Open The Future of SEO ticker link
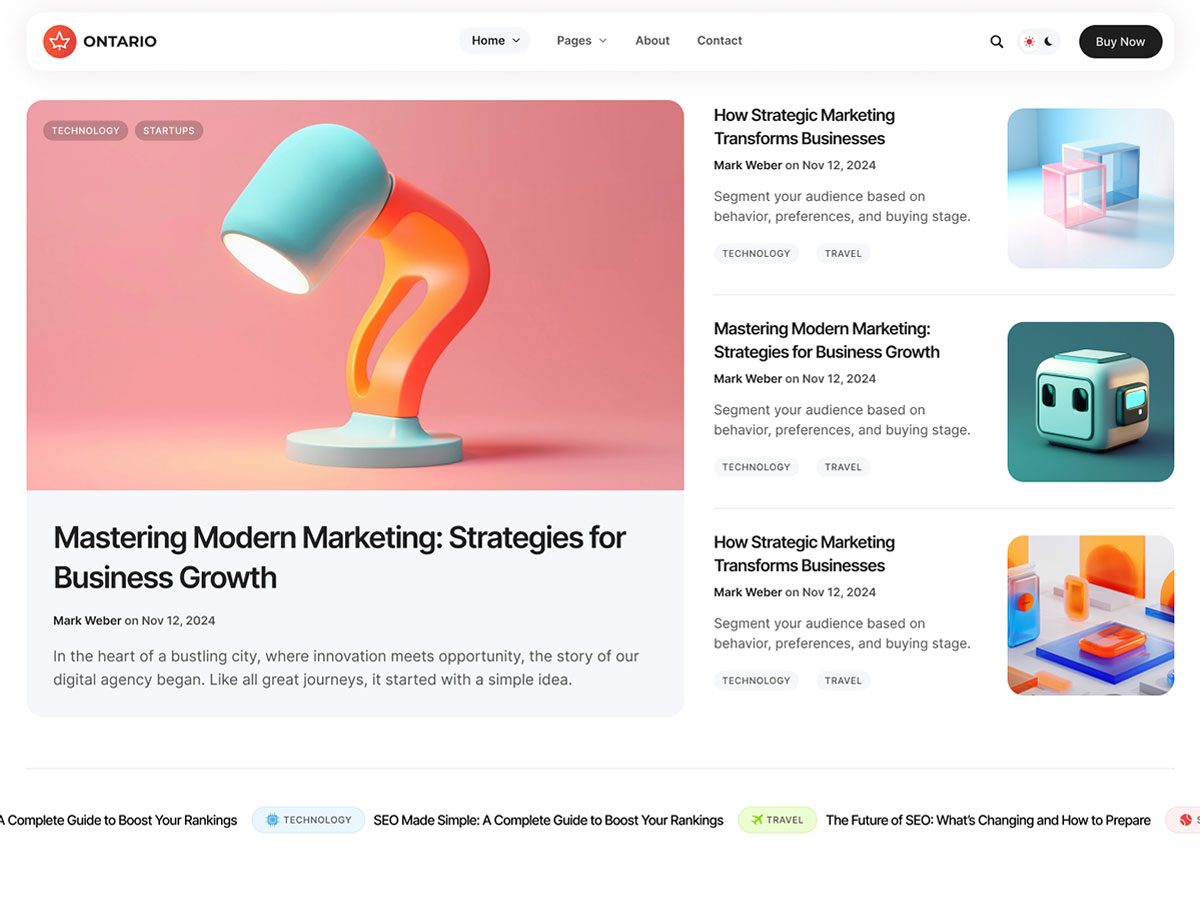1200x900 pixels. (988, 820)
